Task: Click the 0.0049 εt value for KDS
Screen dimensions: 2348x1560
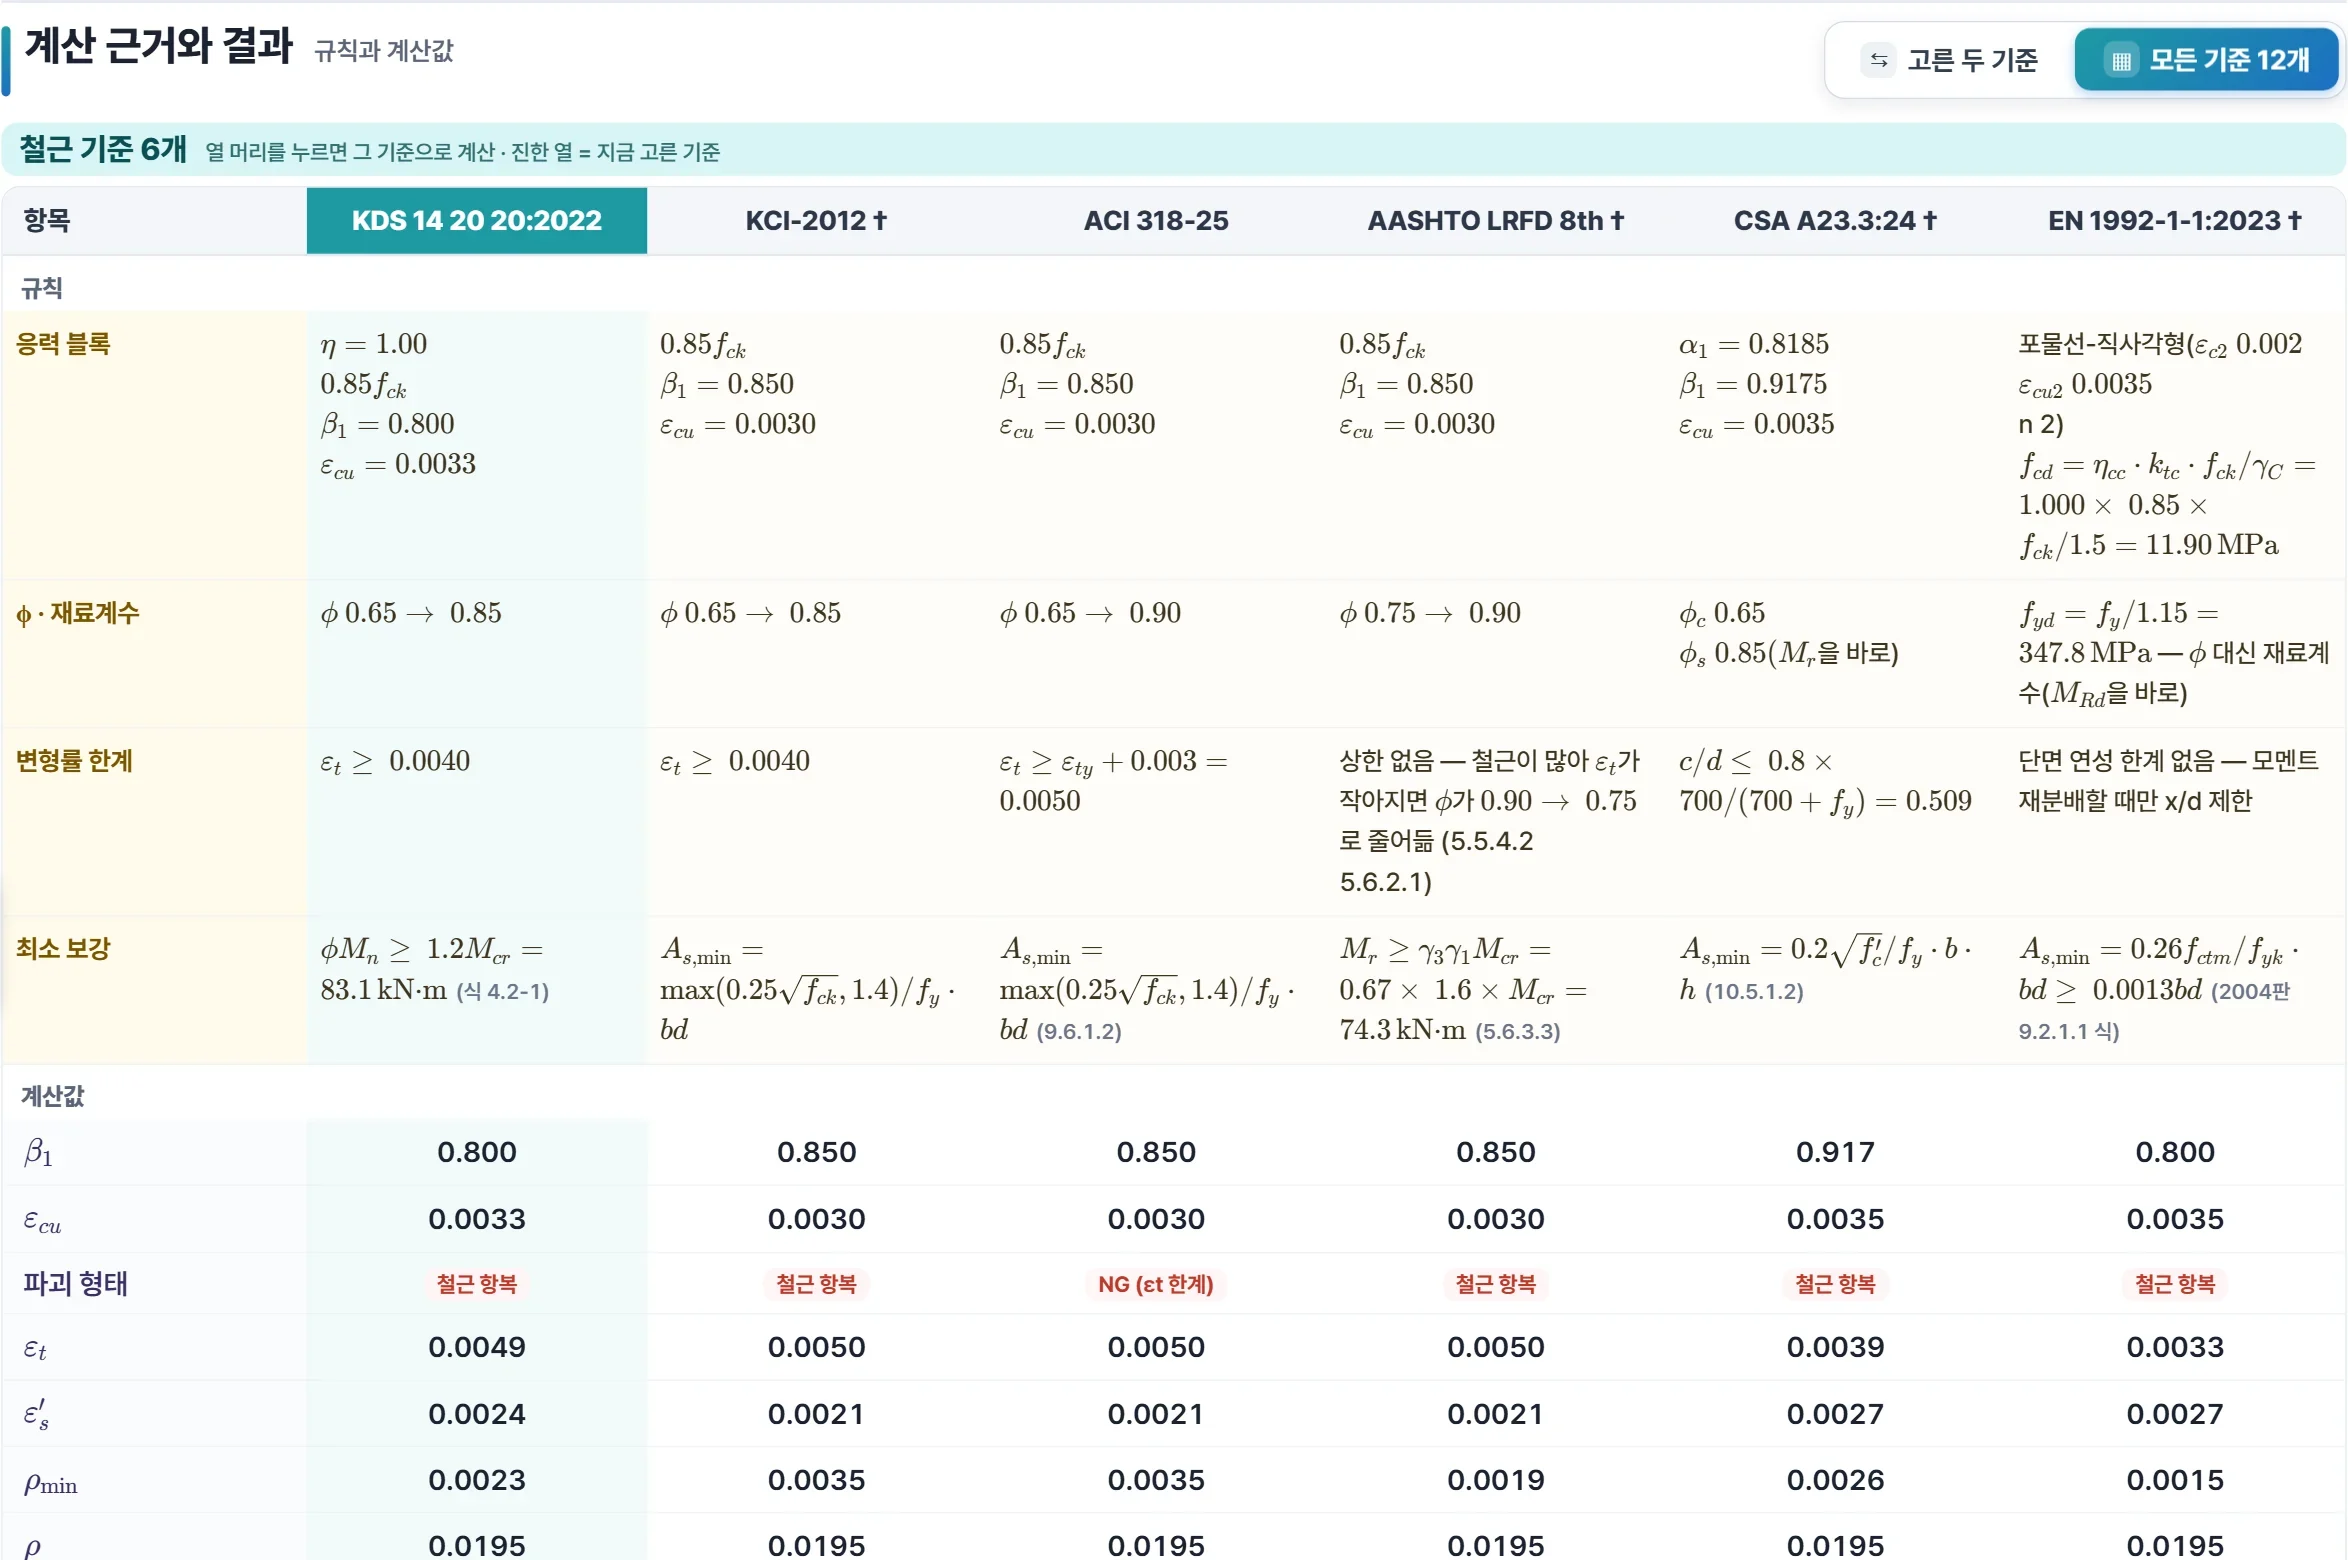Action: [477, 1347]
